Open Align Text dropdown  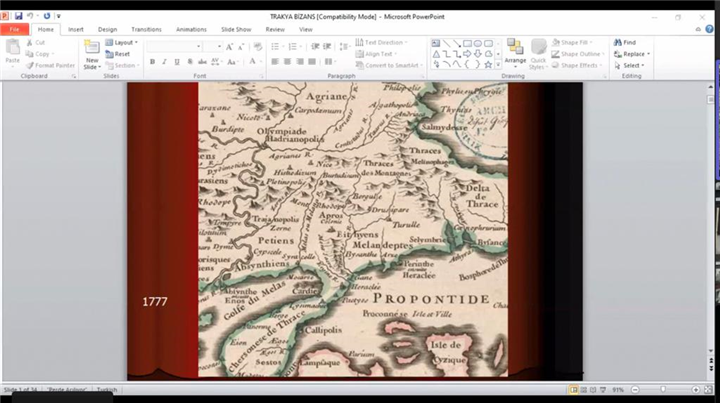pyautogui.click(x=377, y=54)
